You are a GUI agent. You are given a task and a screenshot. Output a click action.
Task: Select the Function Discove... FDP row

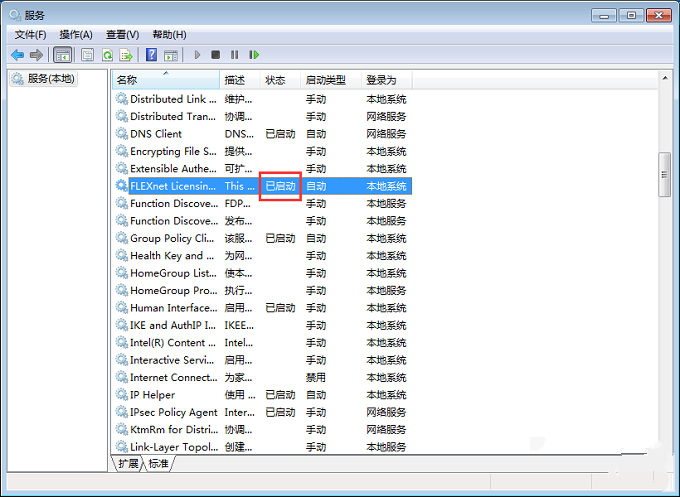click(x=262, y=203)
